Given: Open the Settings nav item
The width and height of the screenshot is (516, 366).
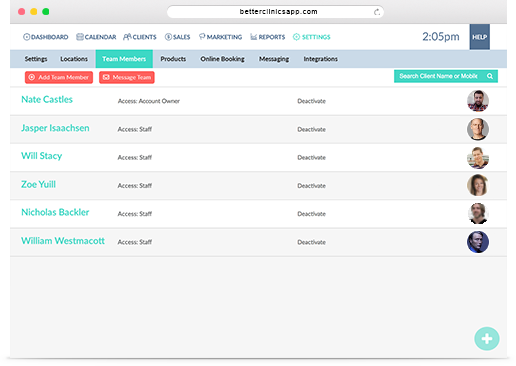Looking at the screenshot, I should [x=312, y=37].
